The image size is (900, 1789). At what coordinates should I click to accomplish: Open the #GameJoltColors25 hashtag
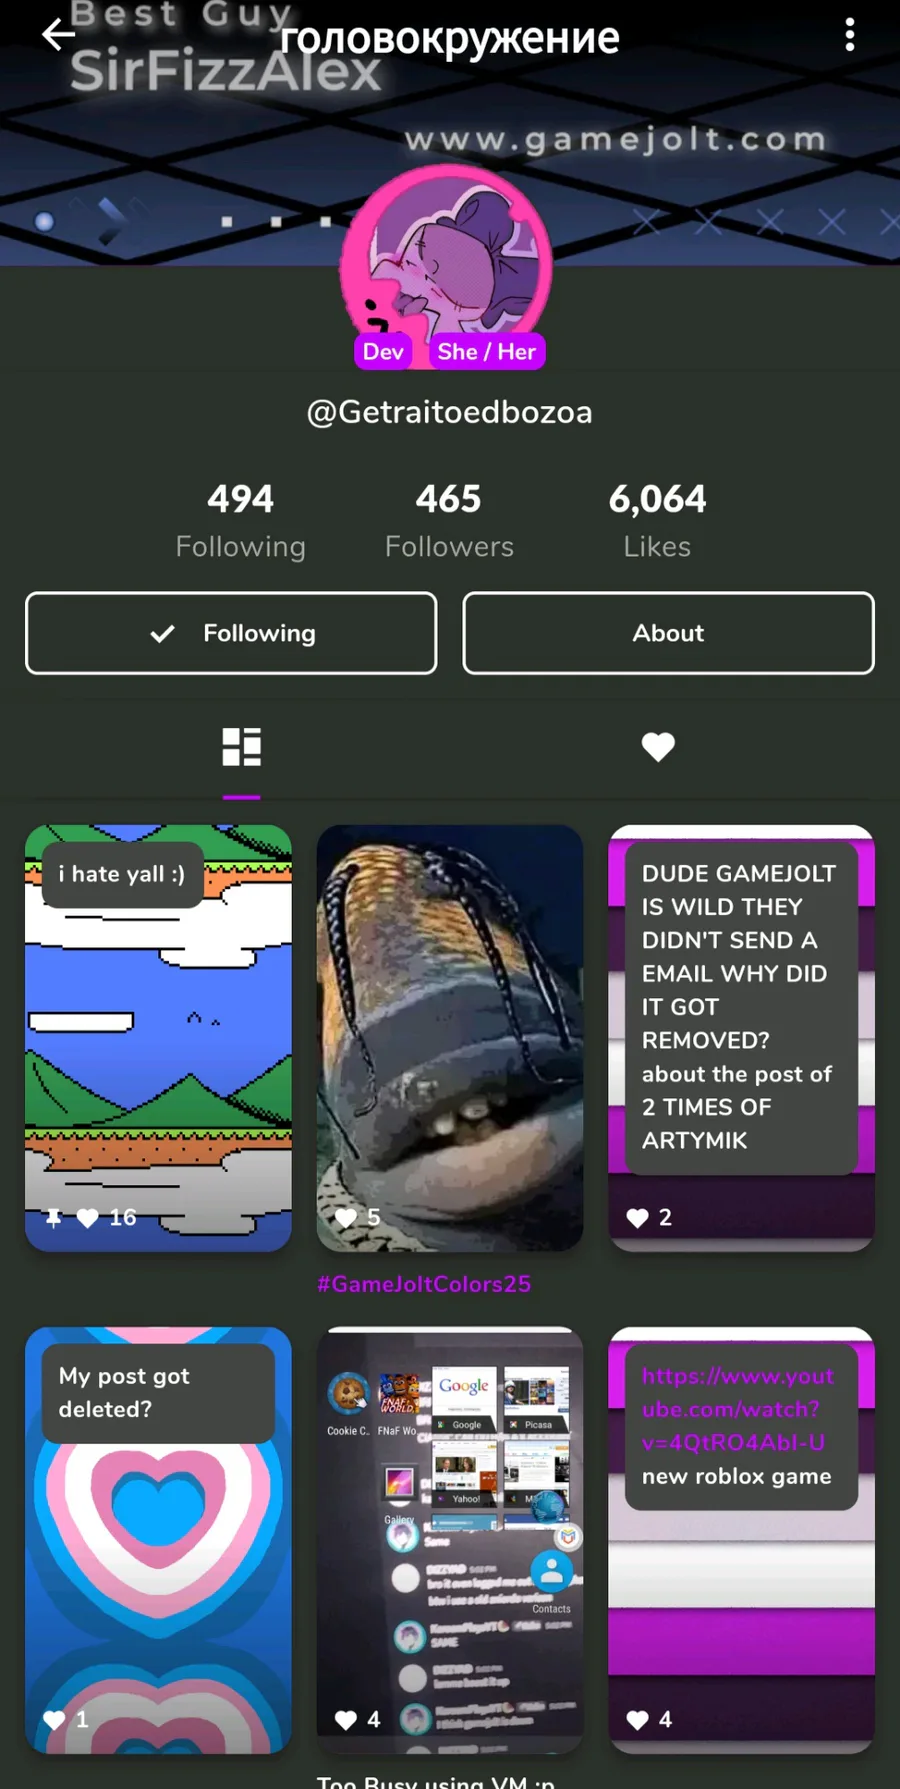coord(424,1284)
